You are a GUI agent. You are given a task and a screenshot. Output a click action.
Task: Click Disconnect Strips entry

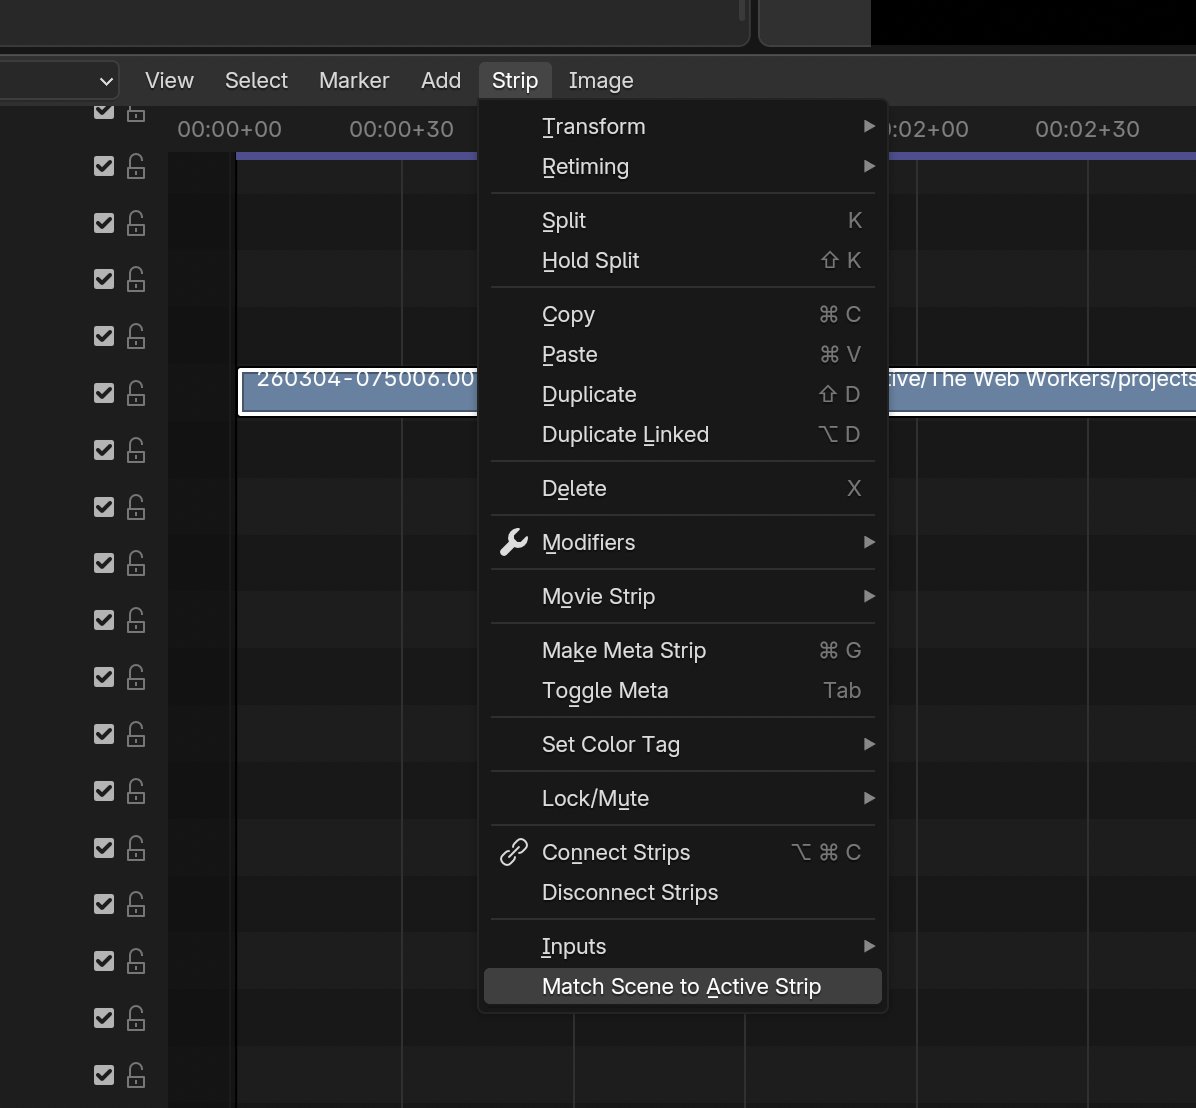[683, 892]
